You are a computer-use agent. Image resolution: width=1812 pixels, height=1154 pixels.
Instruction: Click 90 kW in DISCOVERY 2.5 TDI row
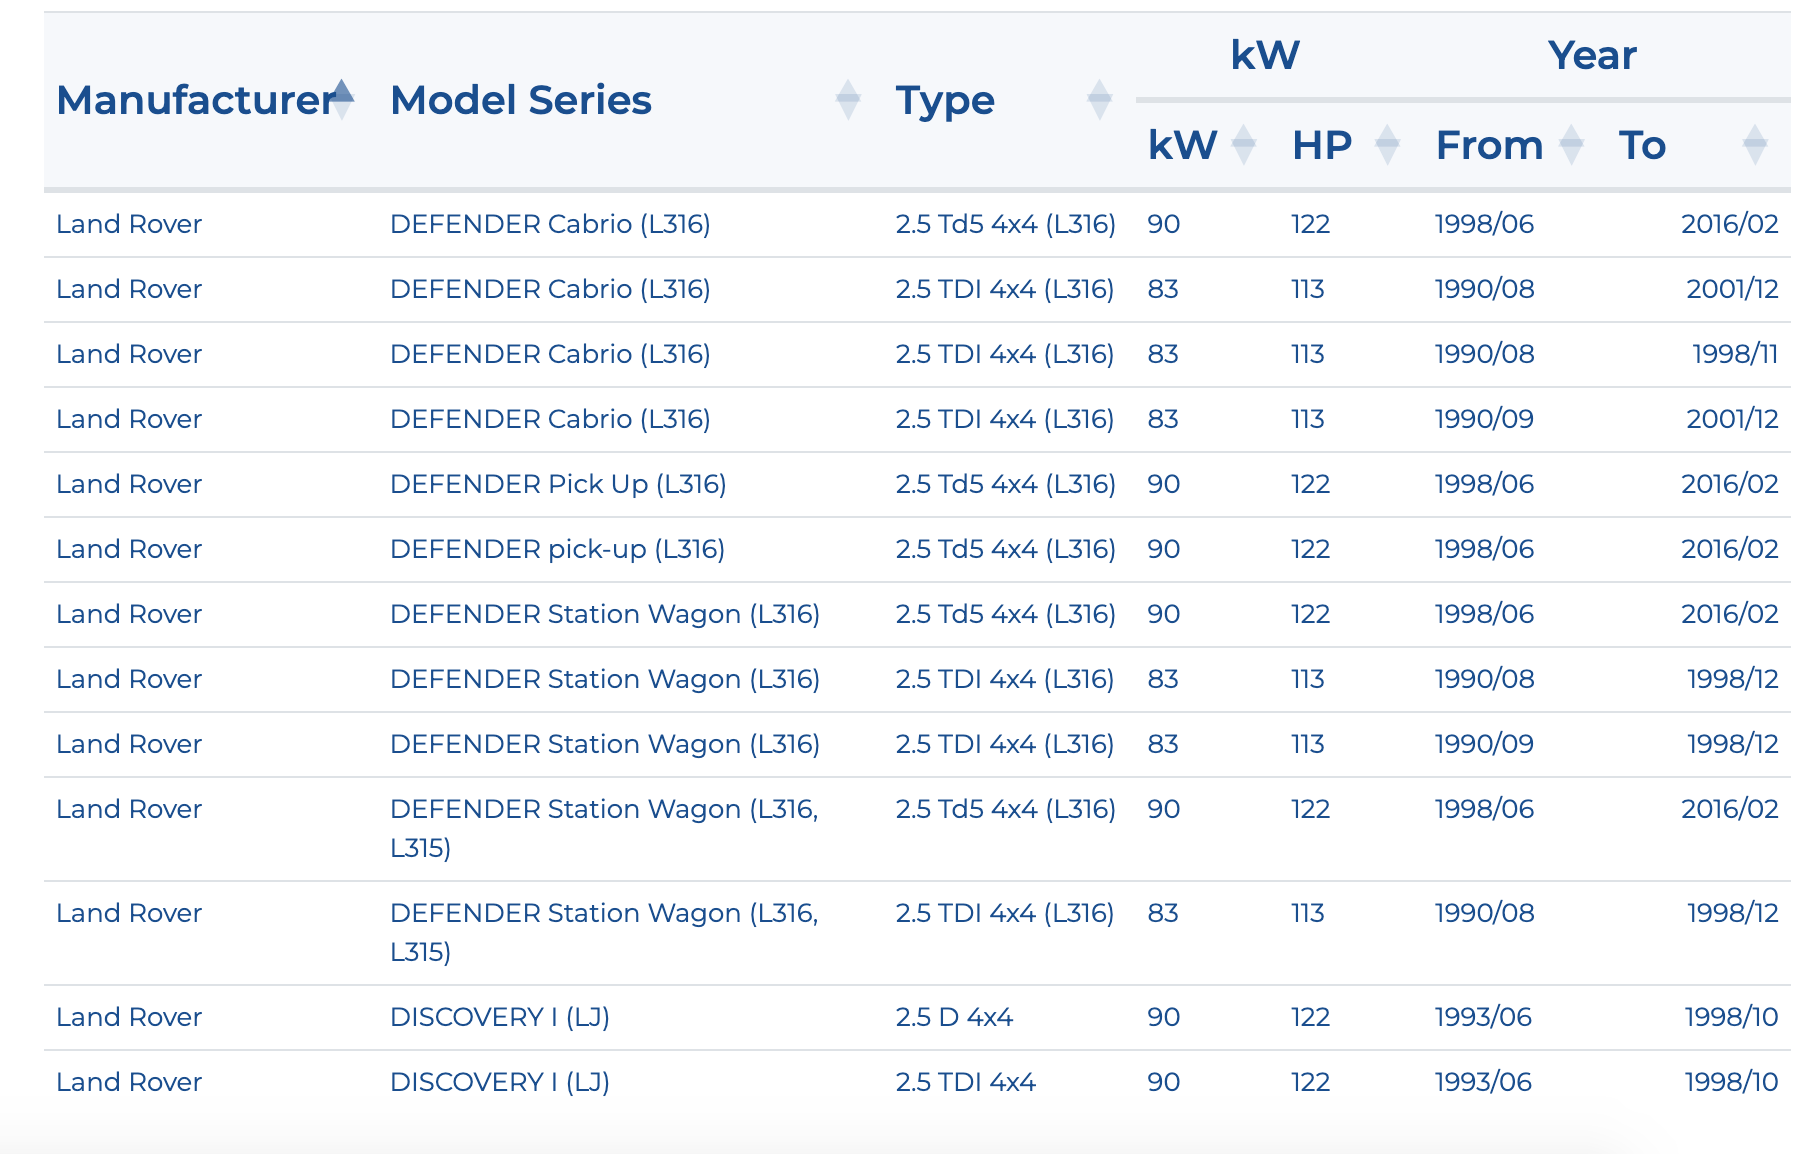click(1164, 1082)
